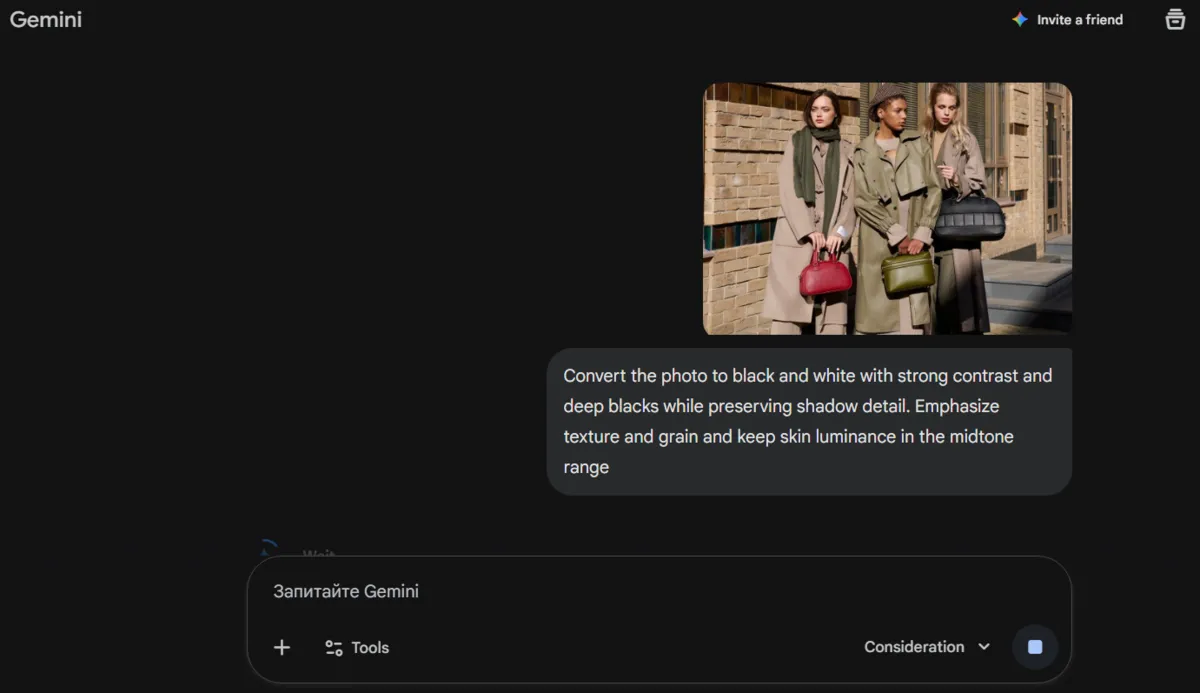1200x693 pixels.
Task: Expand the chevron beside Consideration
Action: 984,647
